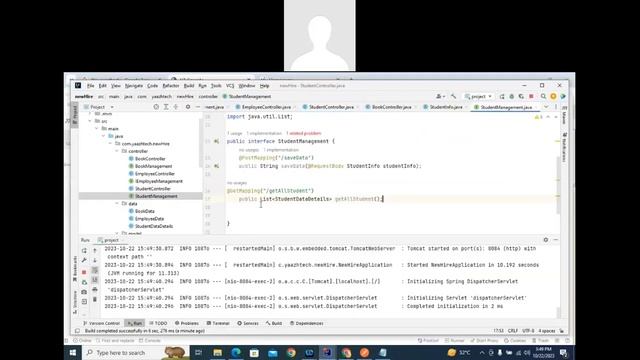Open Microsoft Edge from the taskbar
This screenshot has width=640, height=360.
pos(236,352)
